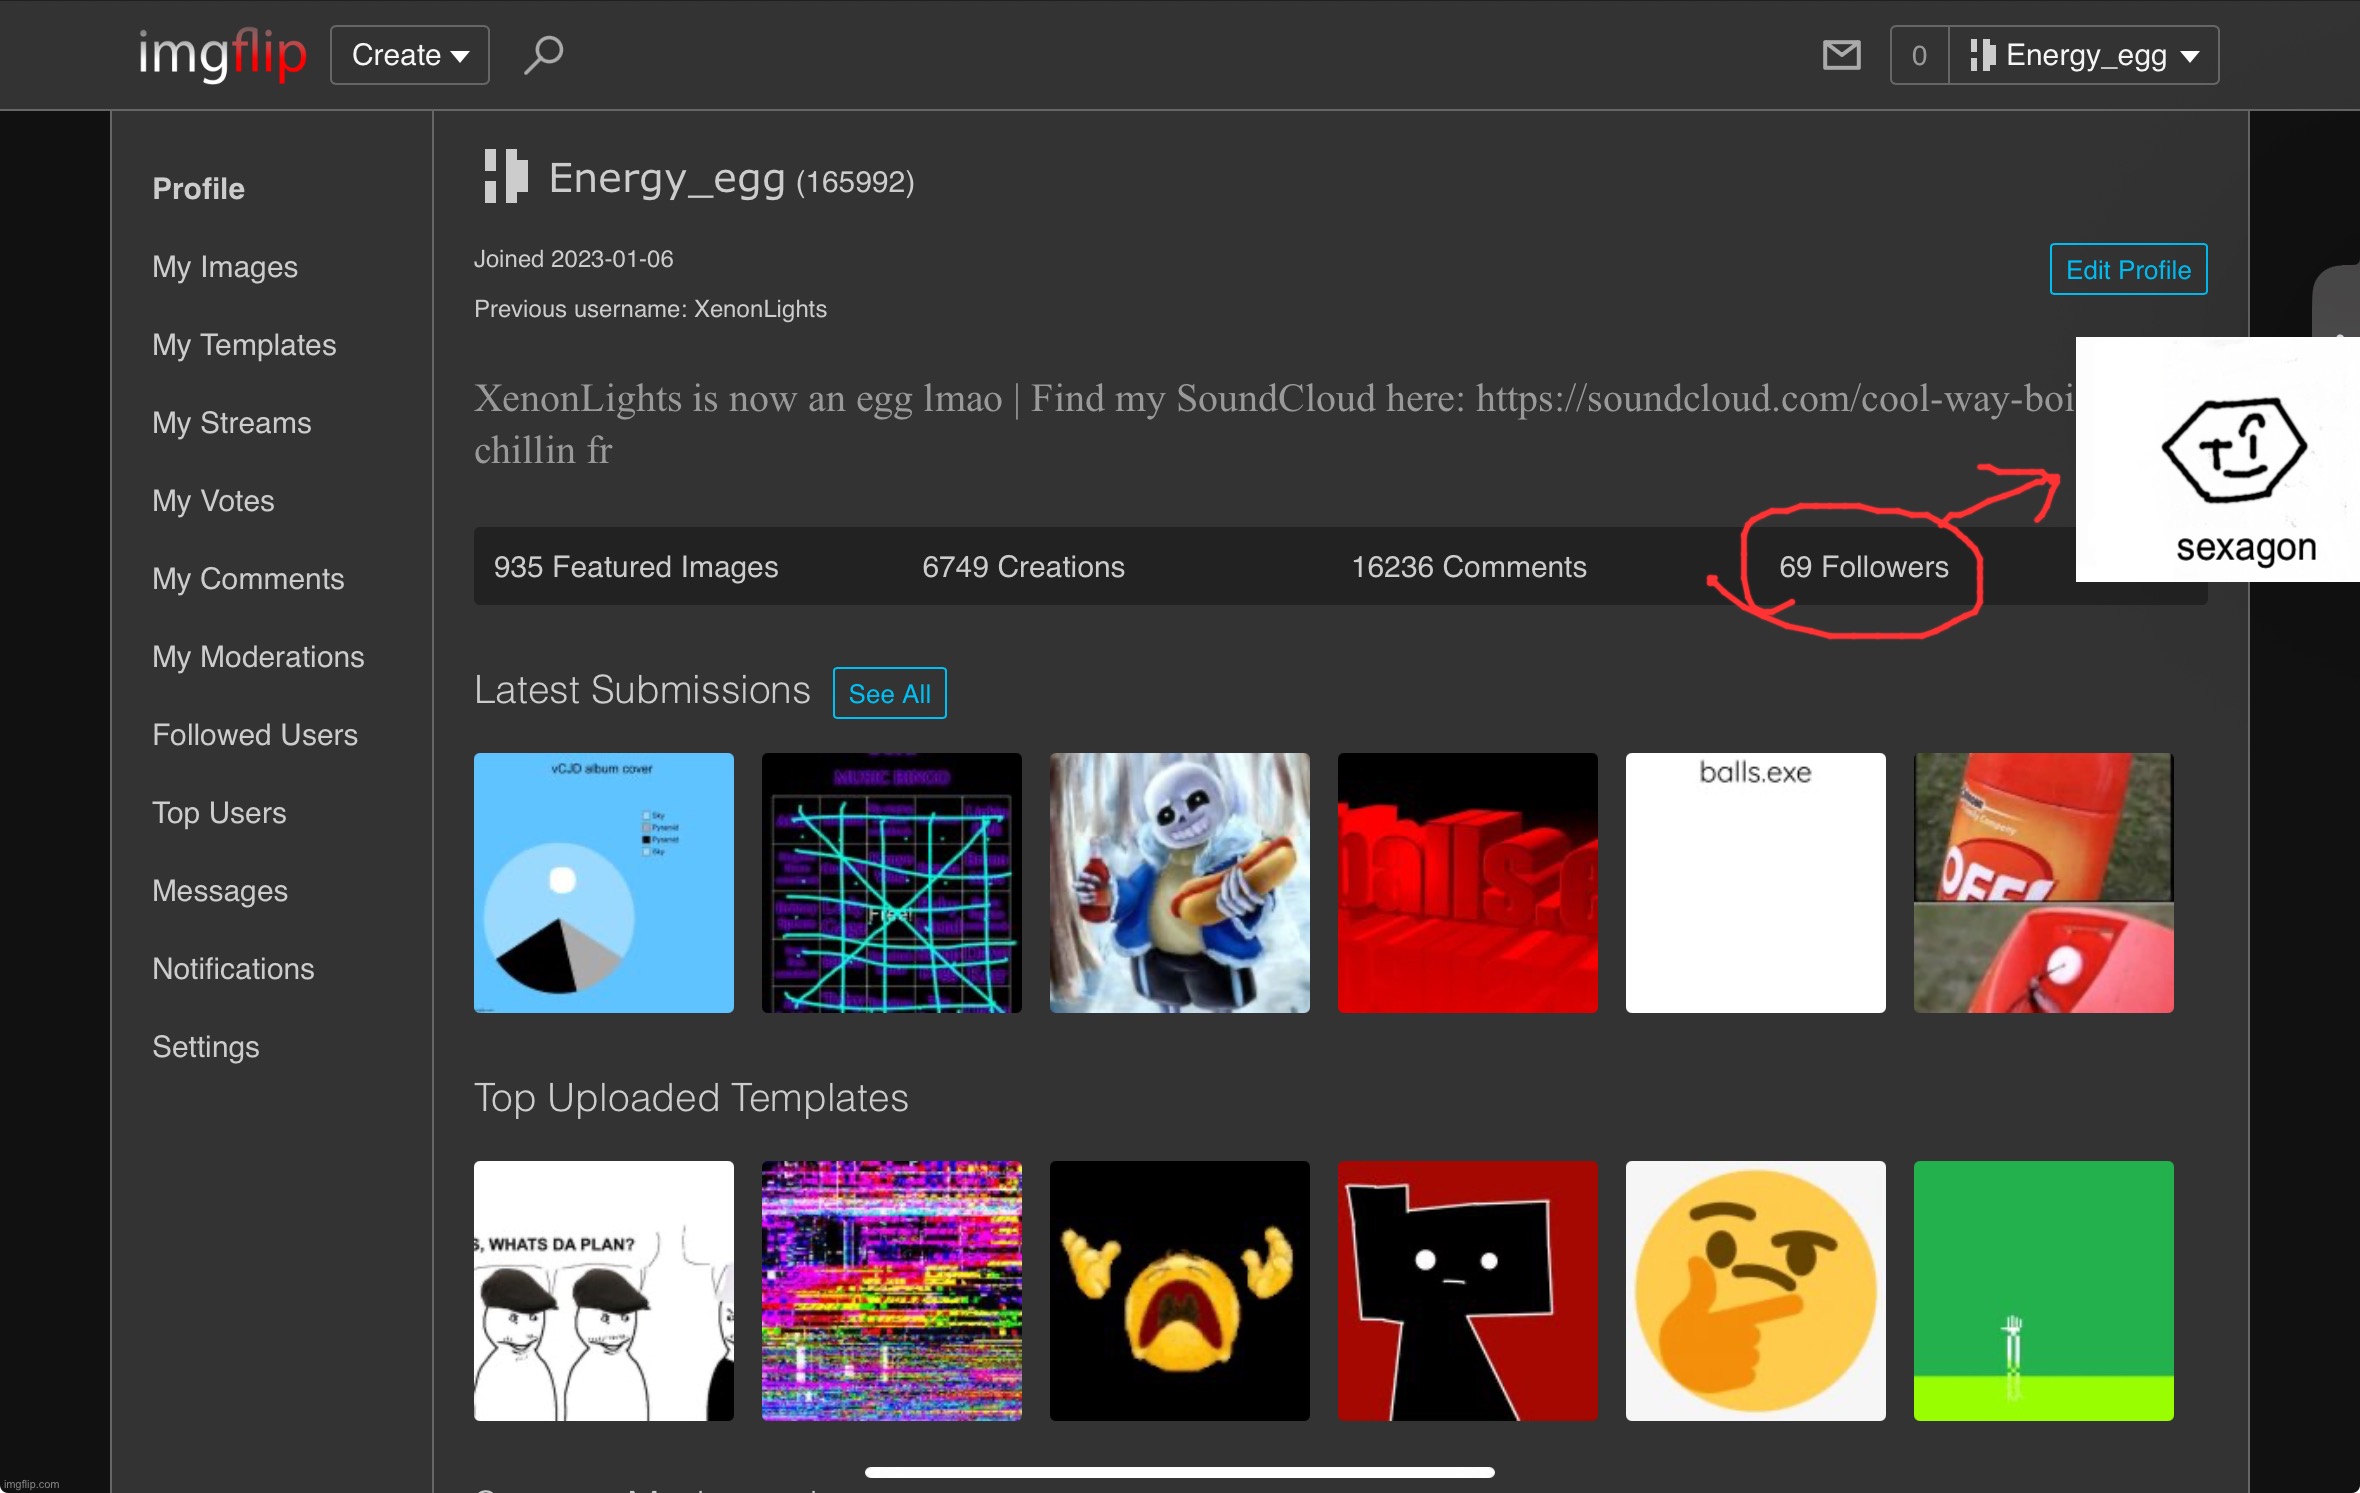The image size is (2360, 1493).
Task: Open the Create dropdown menu
Action: [x=409, y=55]
